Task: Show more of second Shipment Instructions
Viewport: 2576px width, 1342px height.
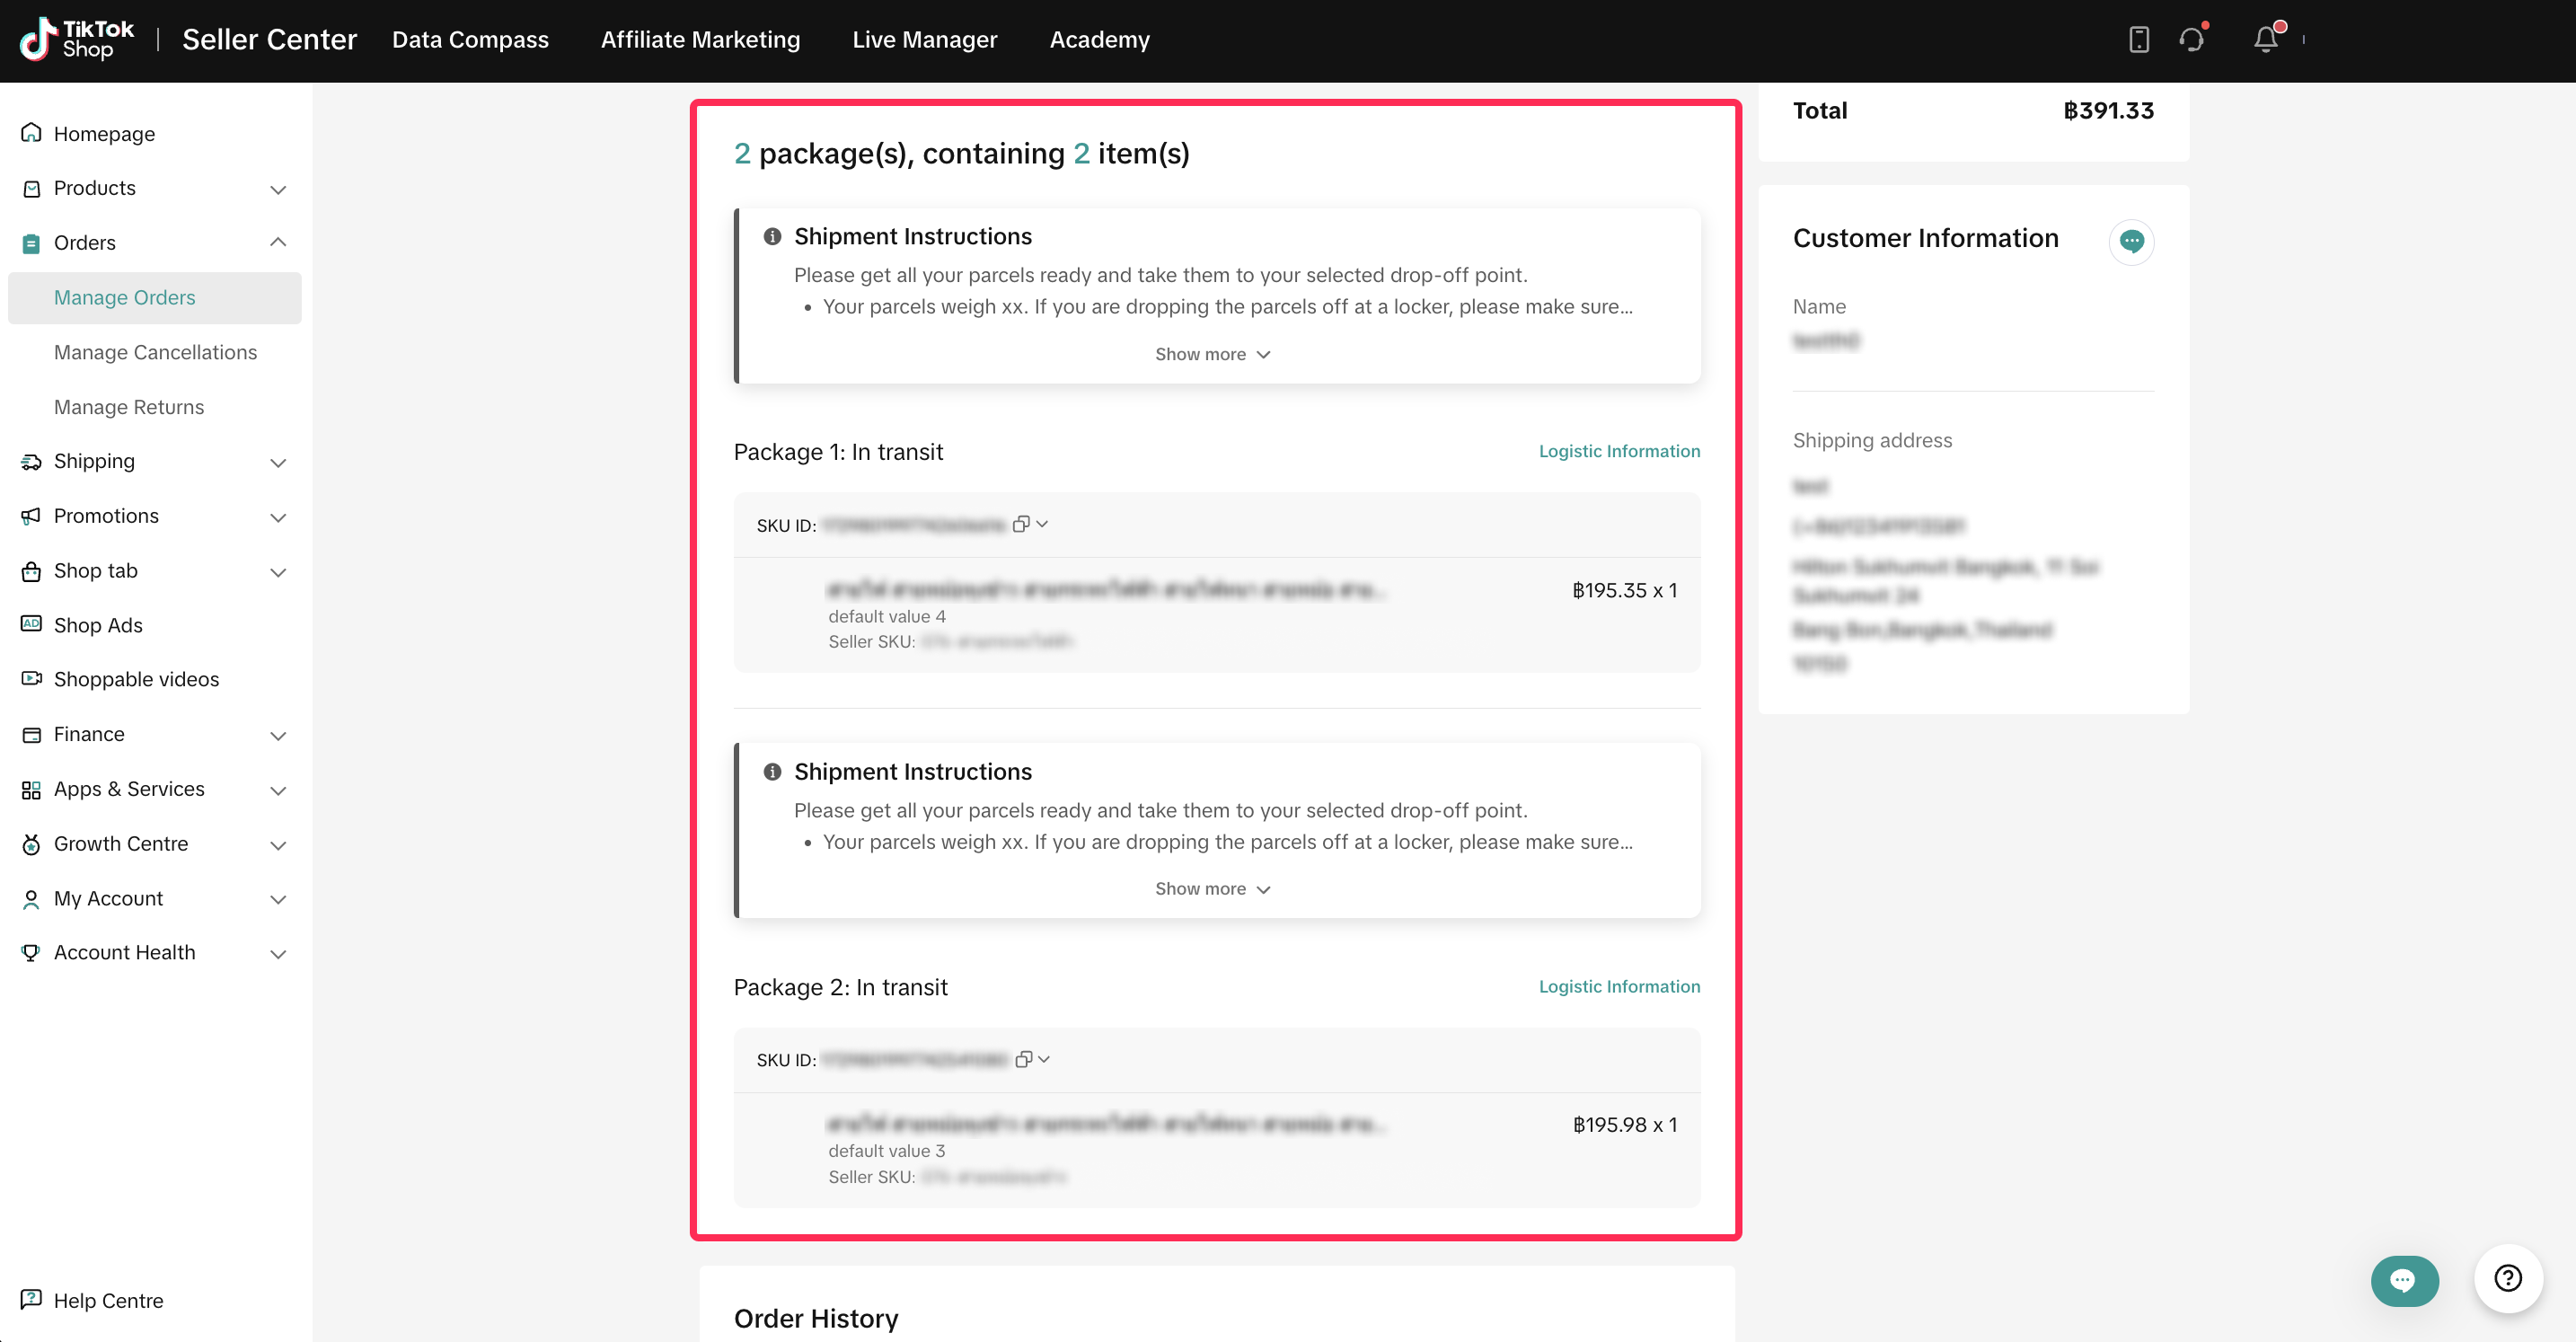Action: [x=1212, y=889]
